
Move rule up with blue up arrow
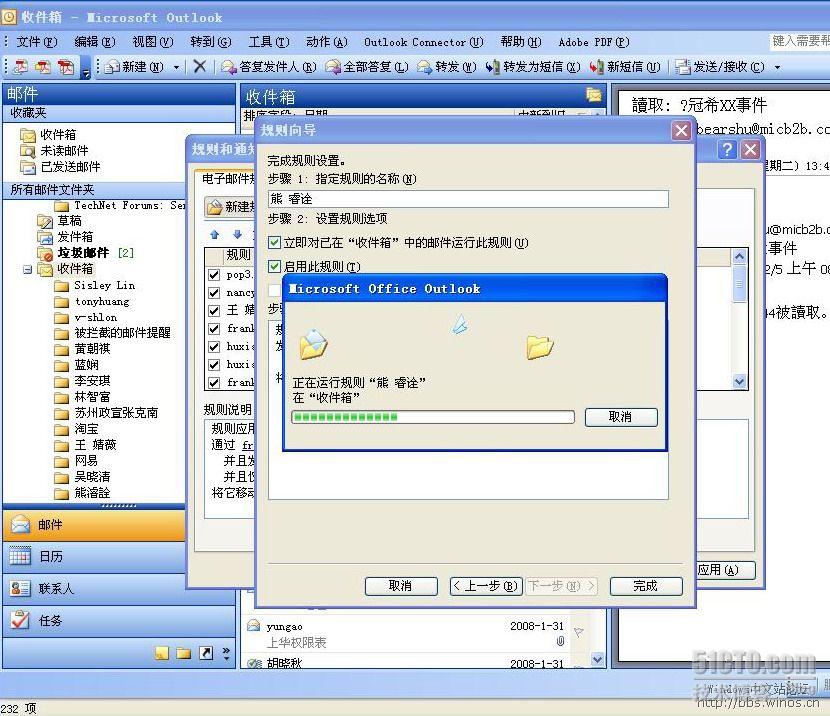tap(214, 234)
